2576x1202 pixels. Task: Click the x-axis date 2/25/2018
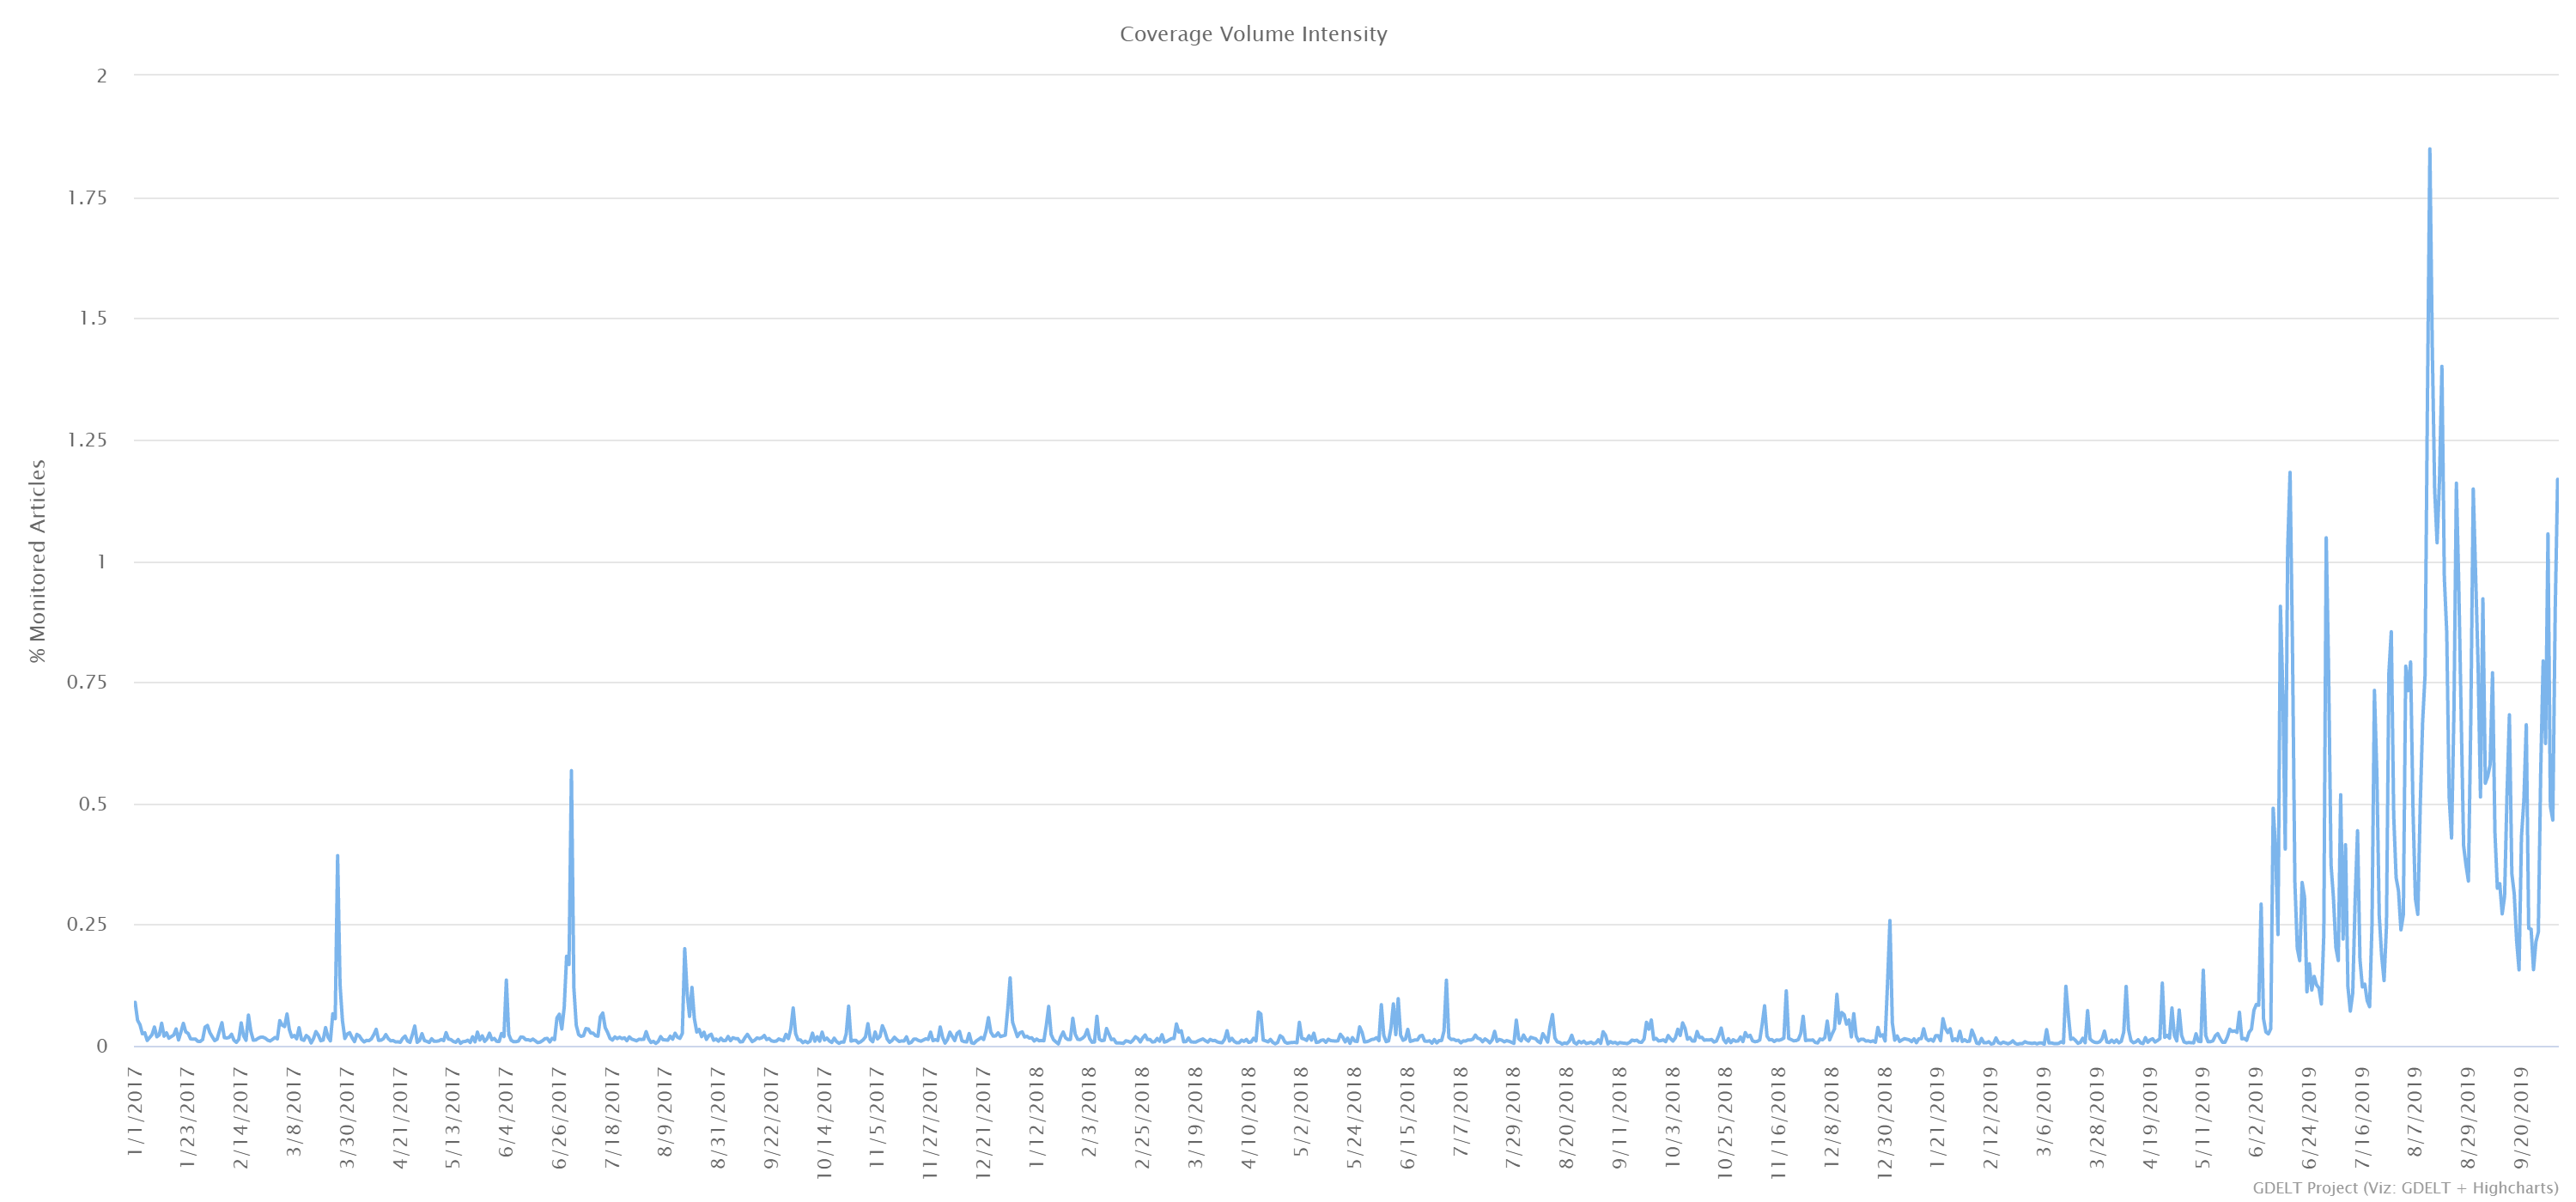pyautogui.click(x=1143, y=1116)
